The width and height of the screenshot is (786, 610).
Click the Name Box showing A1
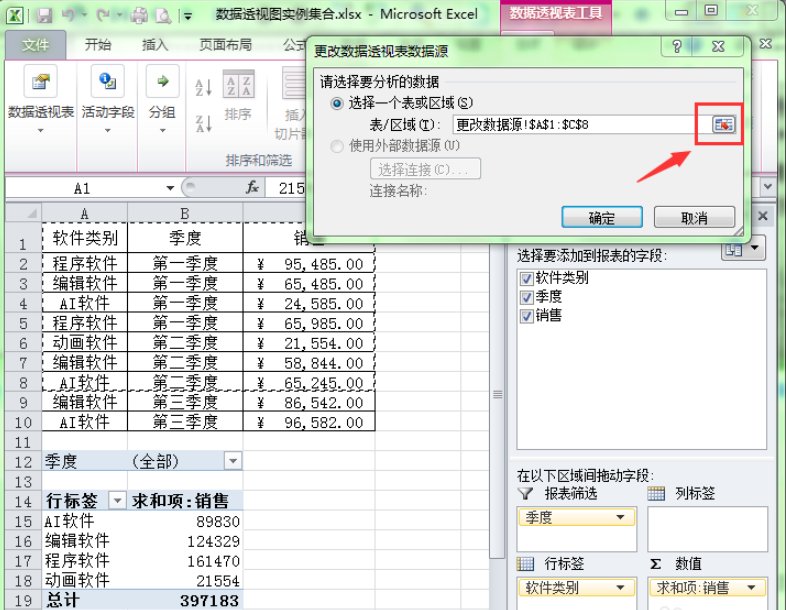coord(83,188)
